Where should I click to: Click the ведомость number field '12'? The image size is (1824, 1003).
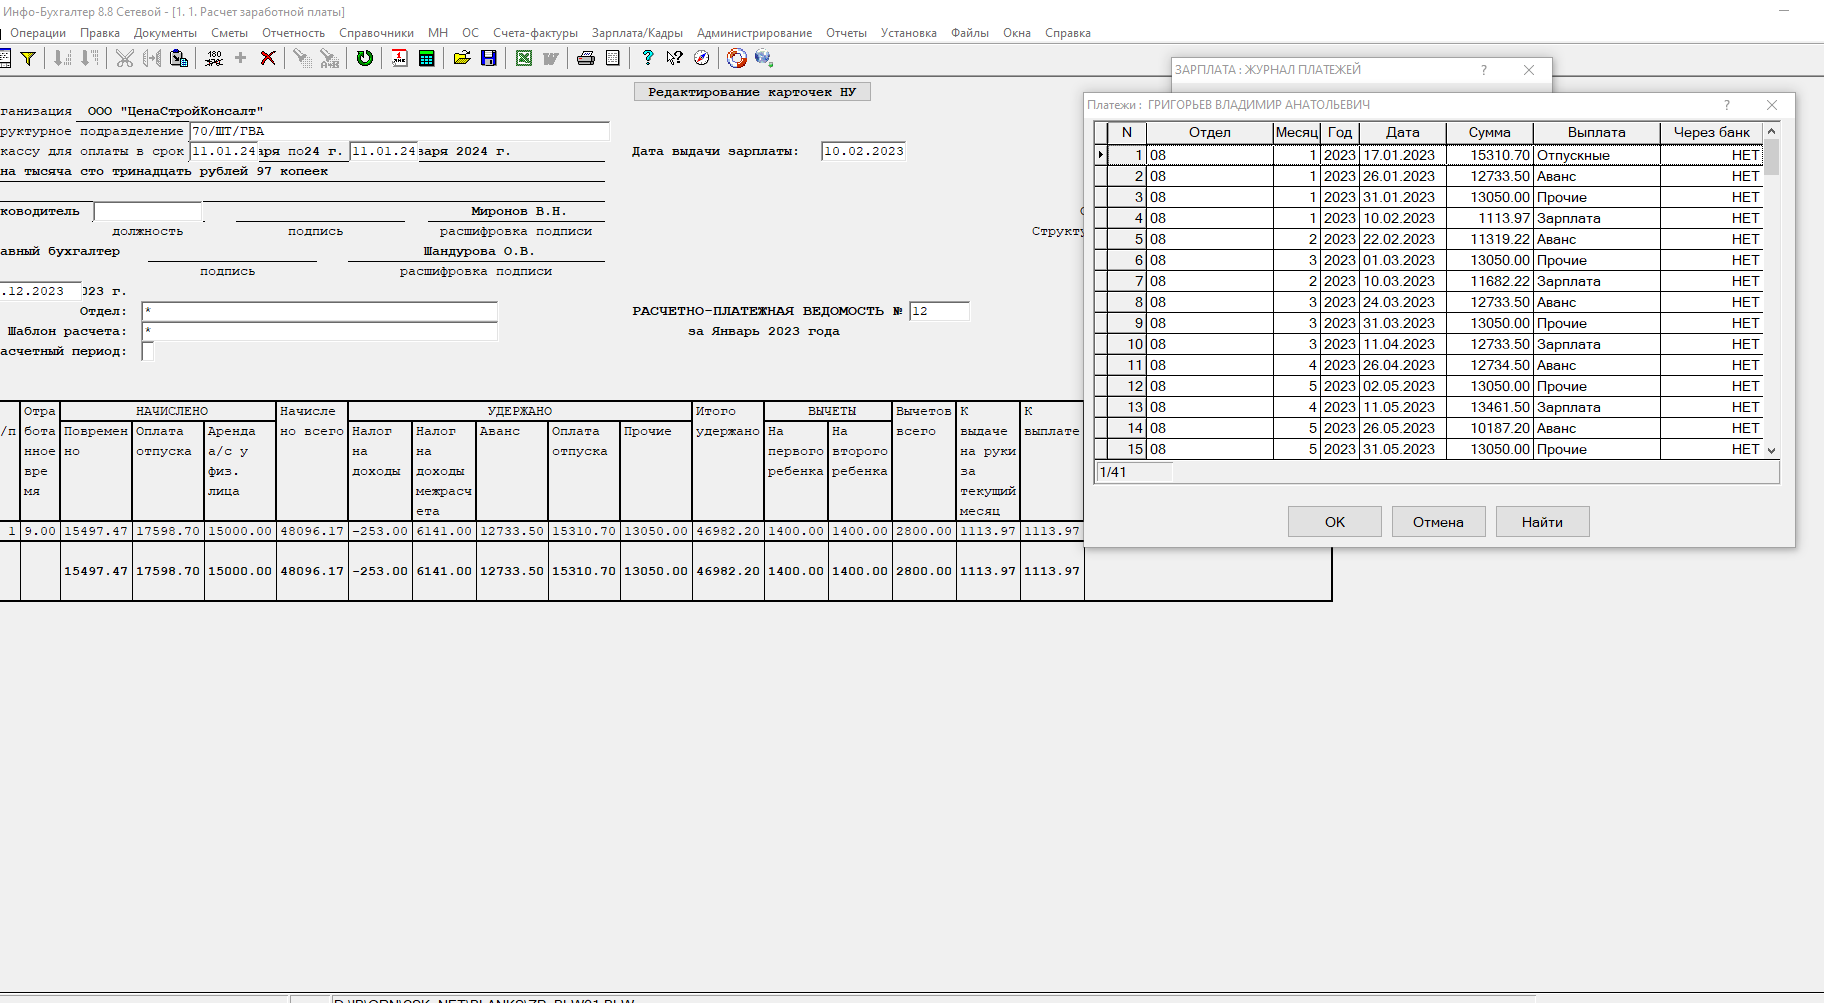[939, 311]
